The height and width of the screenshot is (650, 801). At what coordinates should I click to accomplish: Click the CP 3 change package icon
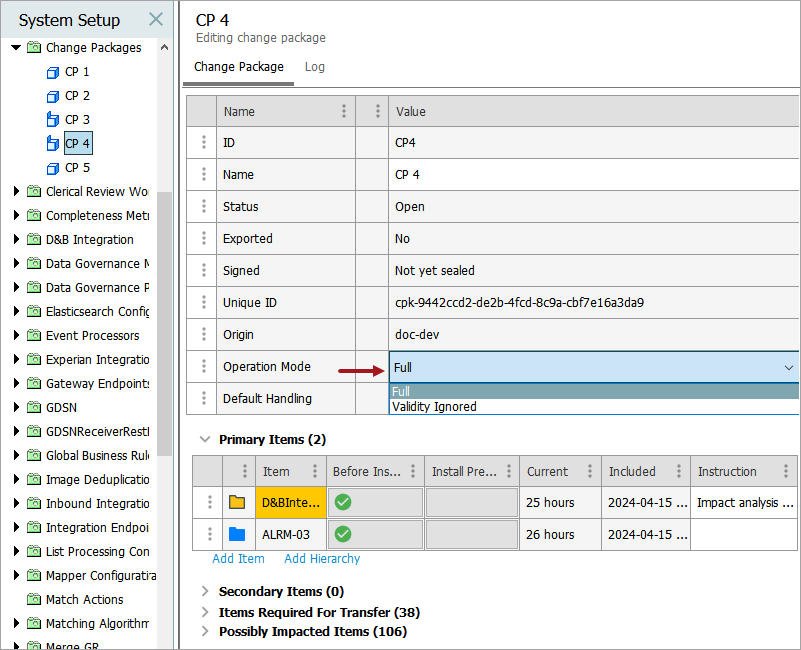[x=53, y=120]
